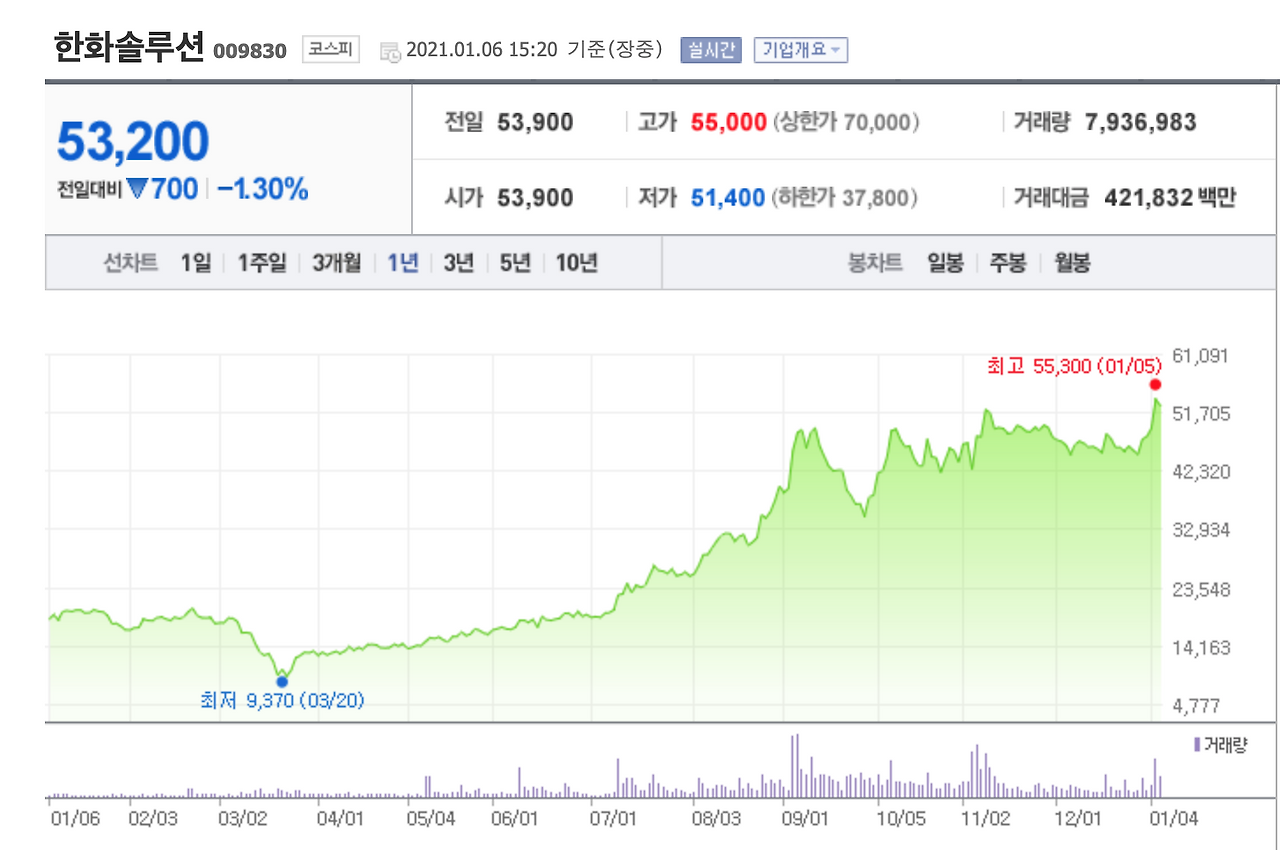Click the 저가 value 51,400
This screenshot has height=850, width=1280.
(729, 198)
